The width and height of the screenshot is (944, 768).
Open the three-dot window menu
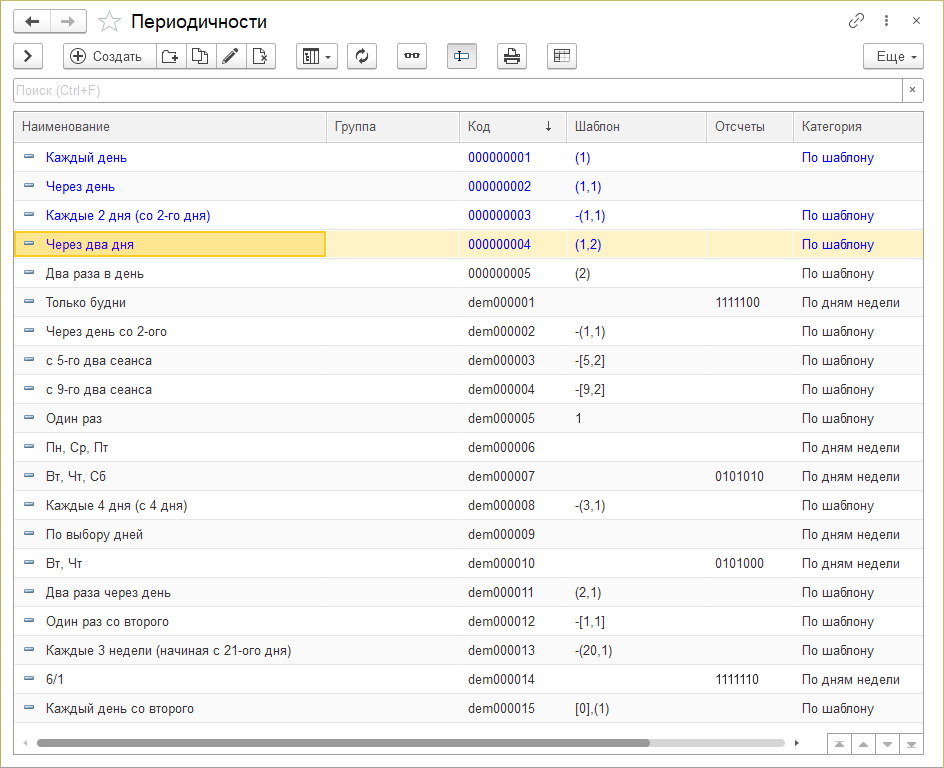point(886,21)
